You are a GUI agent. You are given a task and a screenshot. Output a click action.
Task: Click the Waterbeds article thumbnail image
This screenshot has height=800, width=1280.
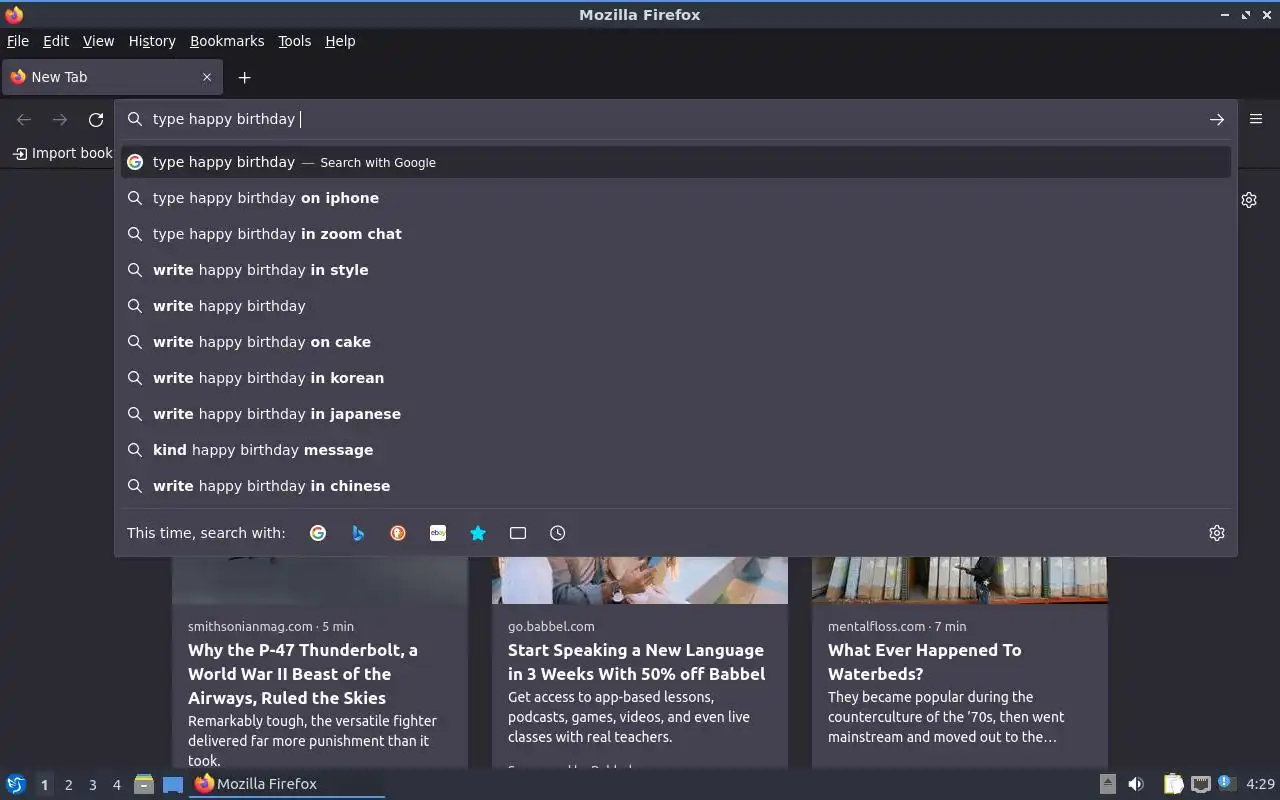pyautogui.click(x=960, y=580)
